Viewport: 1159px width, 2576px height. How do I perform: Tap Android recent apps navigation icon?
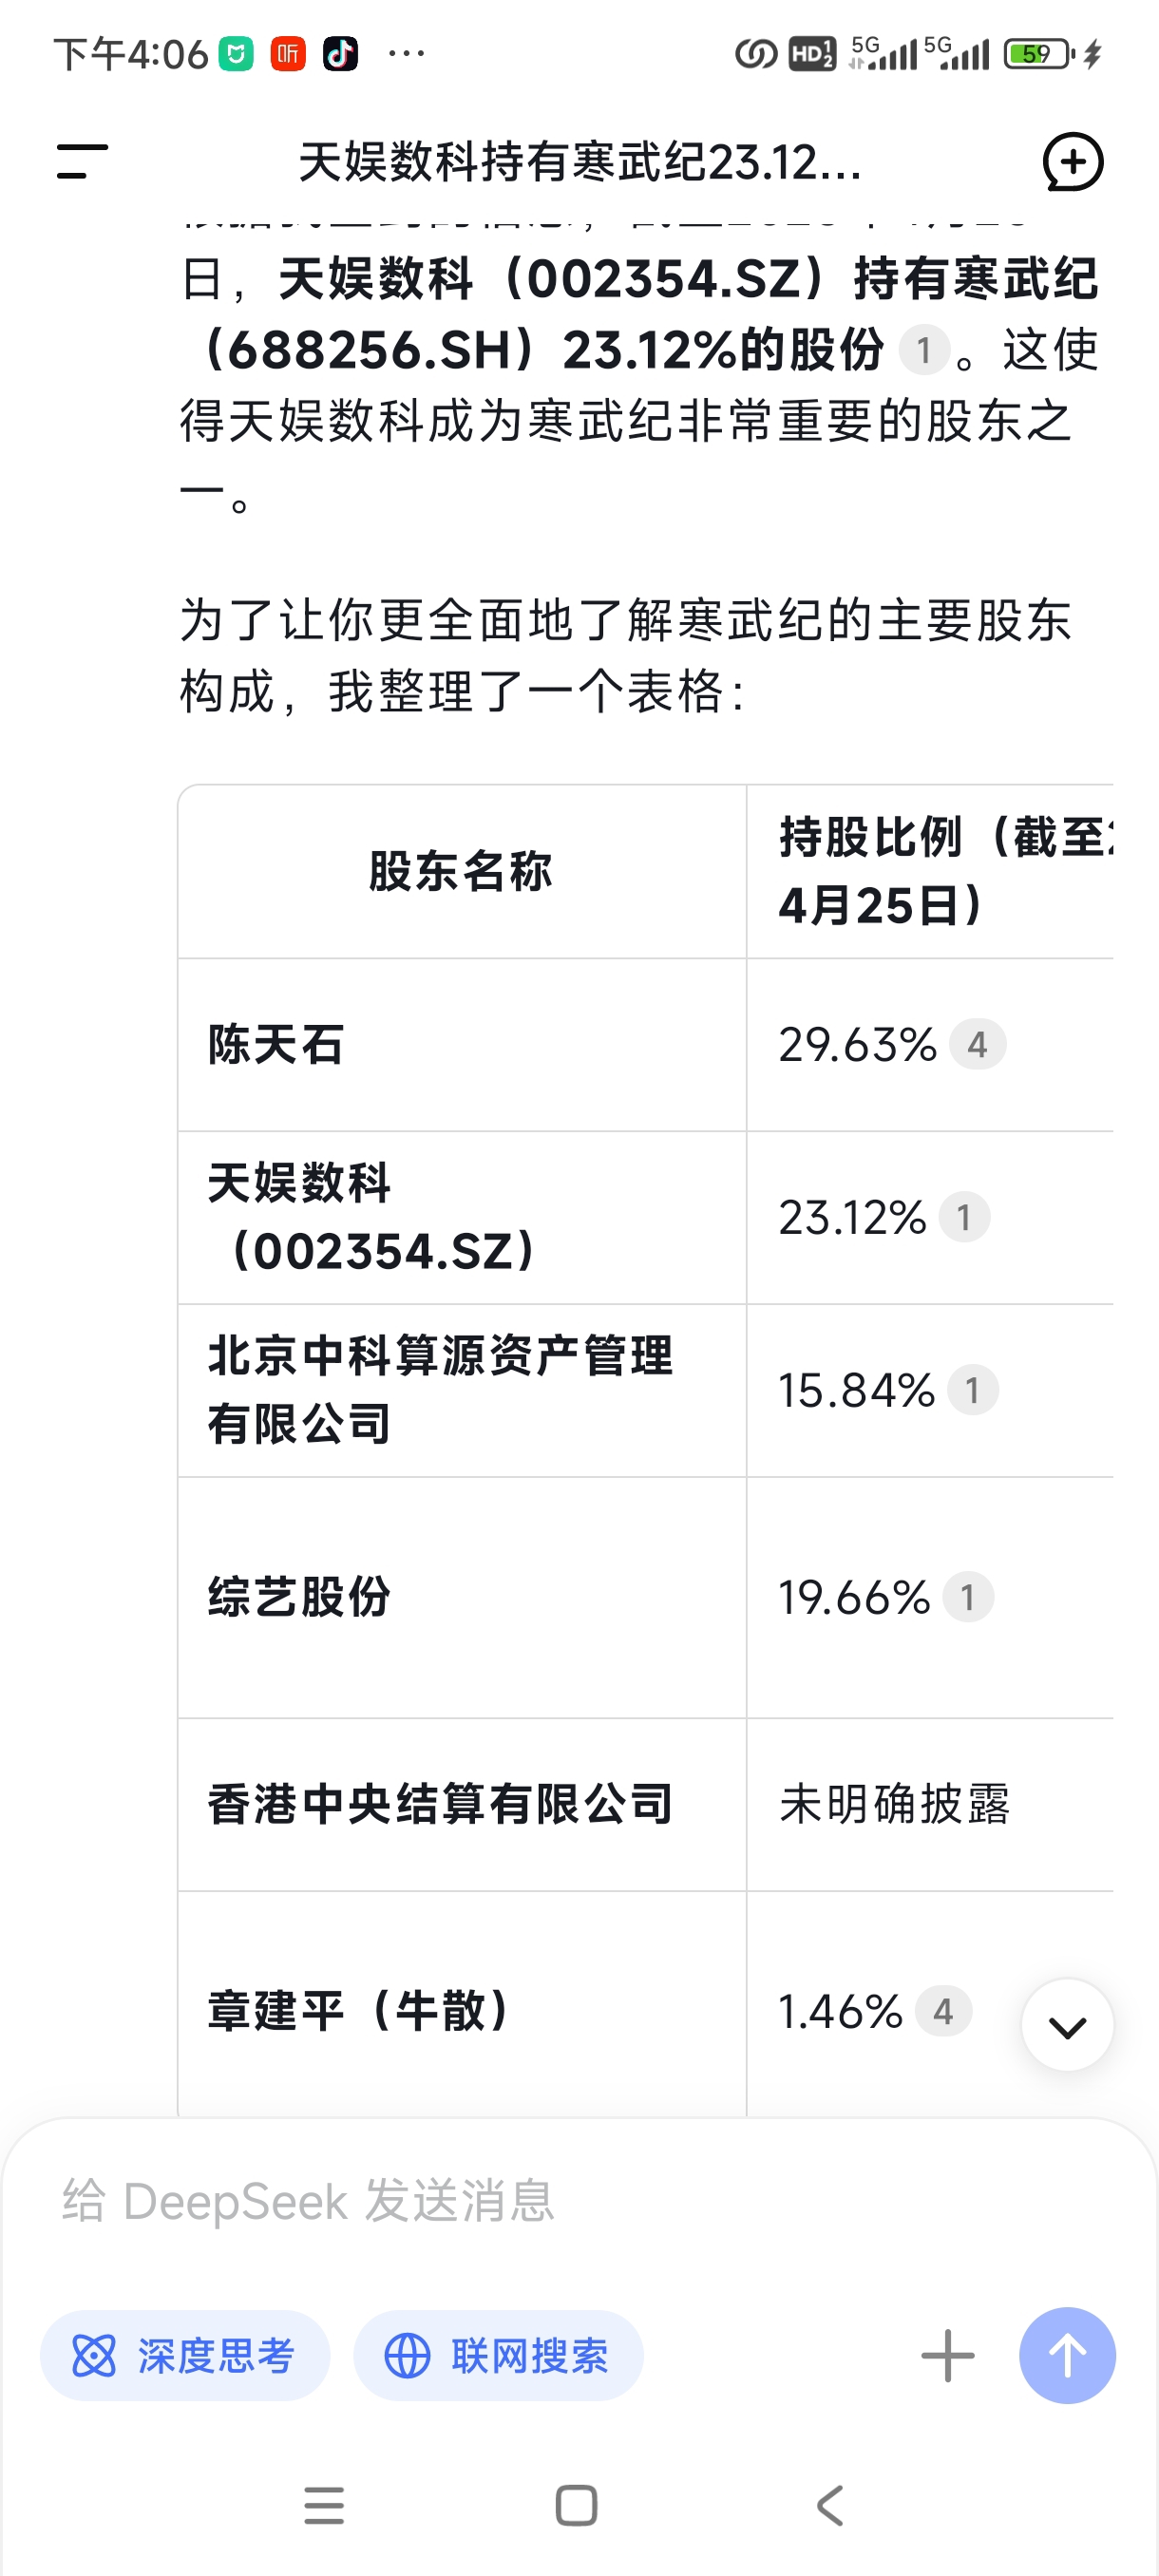coord(324,2506)
